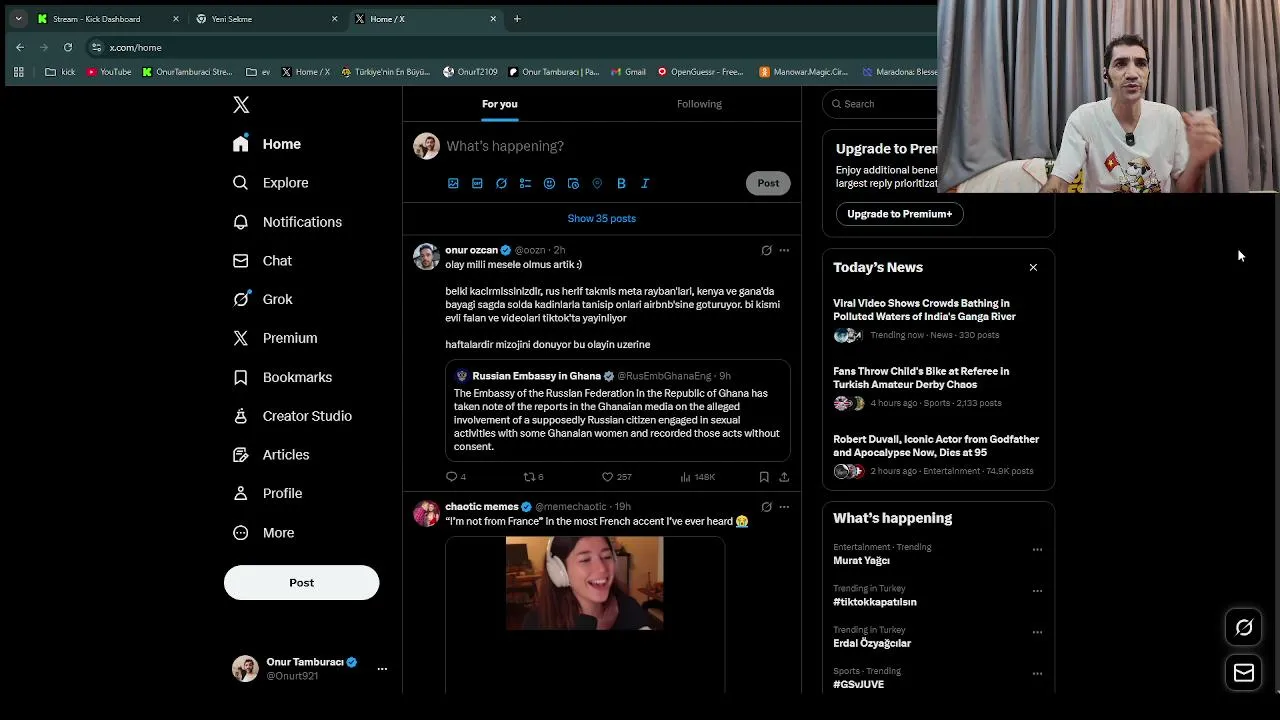The width and height of the screenshot is (1280, 720).
Task: Open emoji picker in the composer
Action: (549, 183)
